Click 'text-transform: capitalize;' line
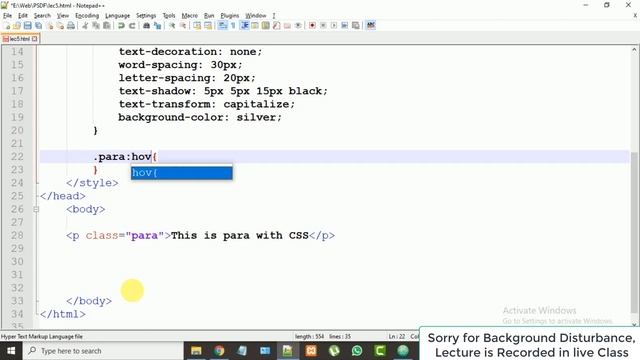This screenshot has width=640, height=360. coord(207,104)
